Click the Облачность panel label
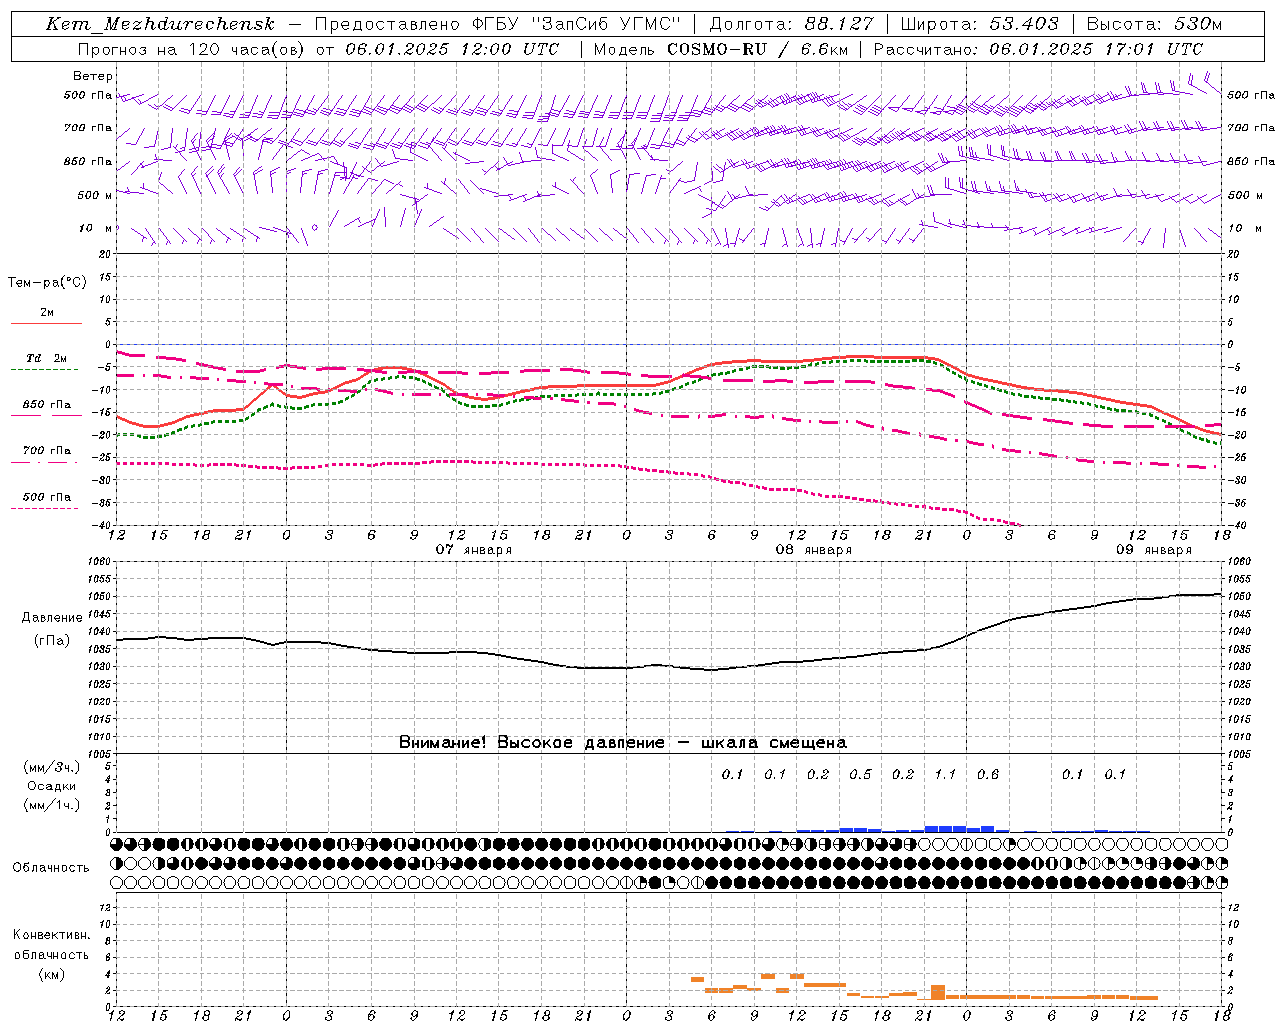Screen dimensions: 1280x1024 [51, 867]
